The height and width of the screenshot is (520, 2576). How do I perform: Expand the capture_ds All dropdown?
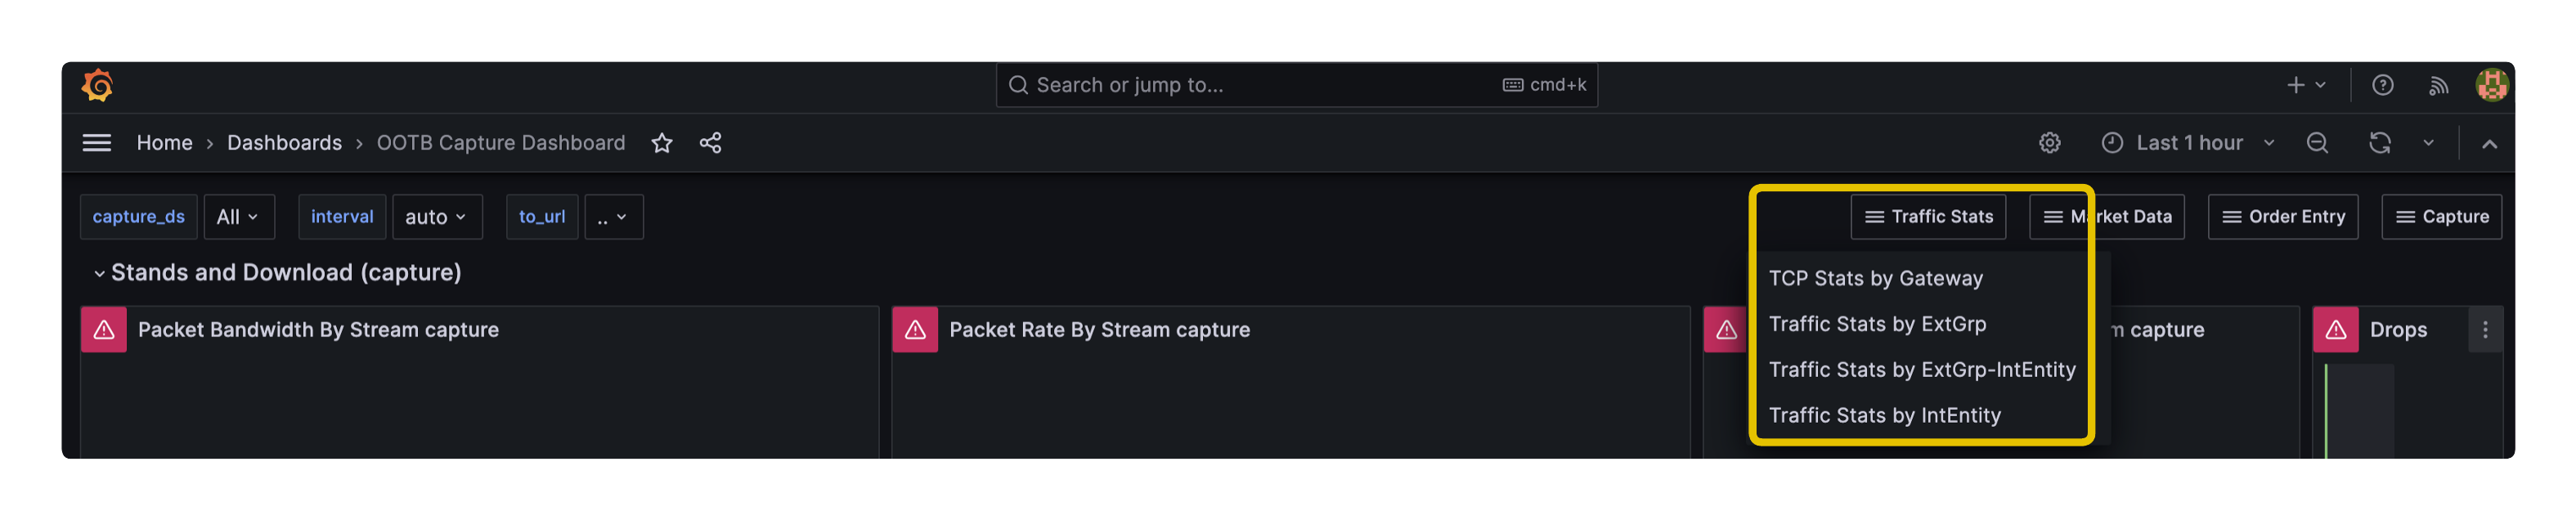point(238,217)
